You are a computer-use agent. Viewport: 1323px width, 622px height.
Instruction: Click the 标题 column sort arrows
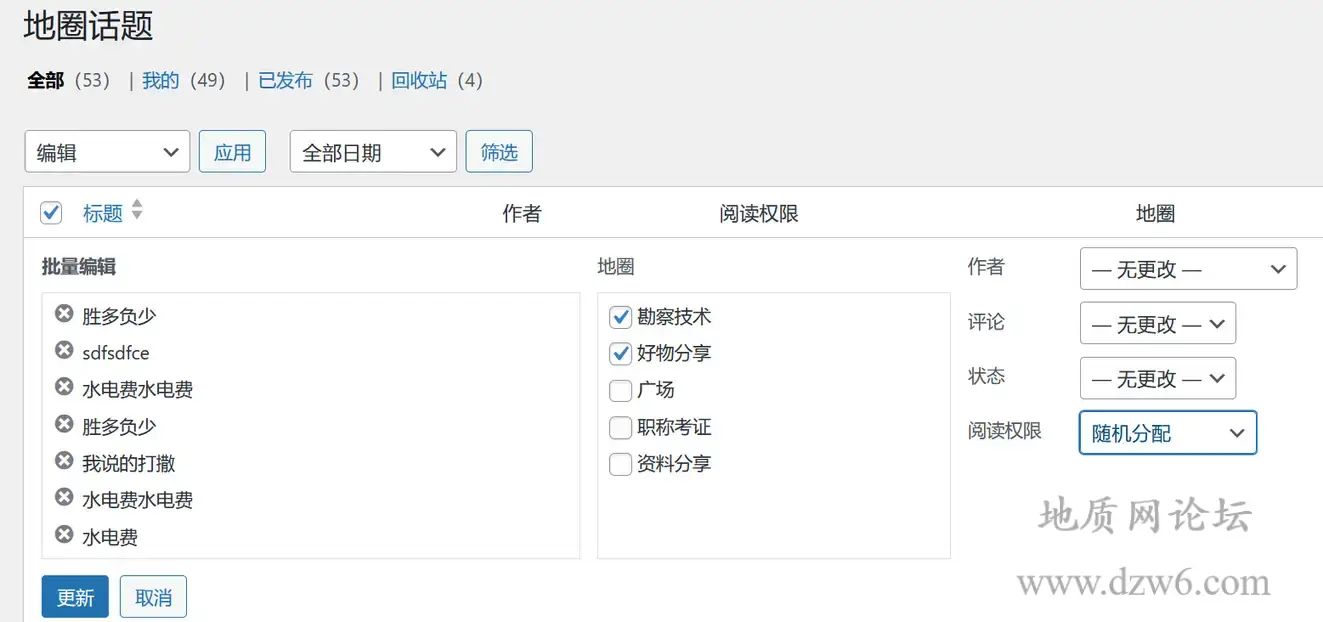[136, 212]
